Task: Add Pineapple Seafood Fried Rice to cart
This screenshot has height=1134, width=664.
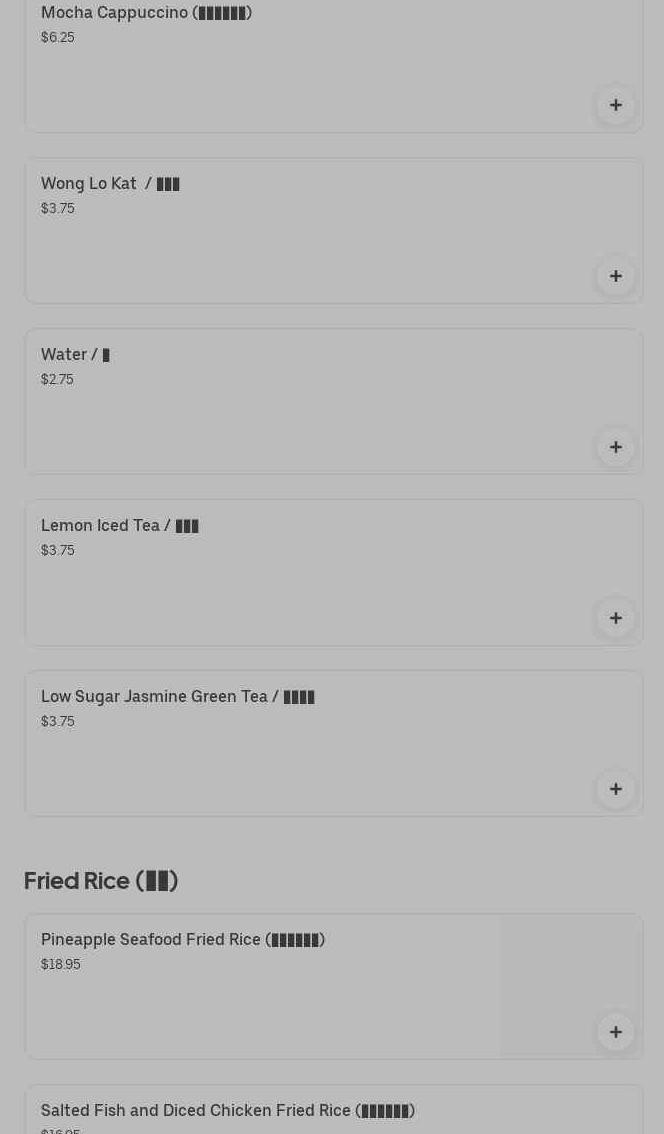Action: (x=616, y=1032)
